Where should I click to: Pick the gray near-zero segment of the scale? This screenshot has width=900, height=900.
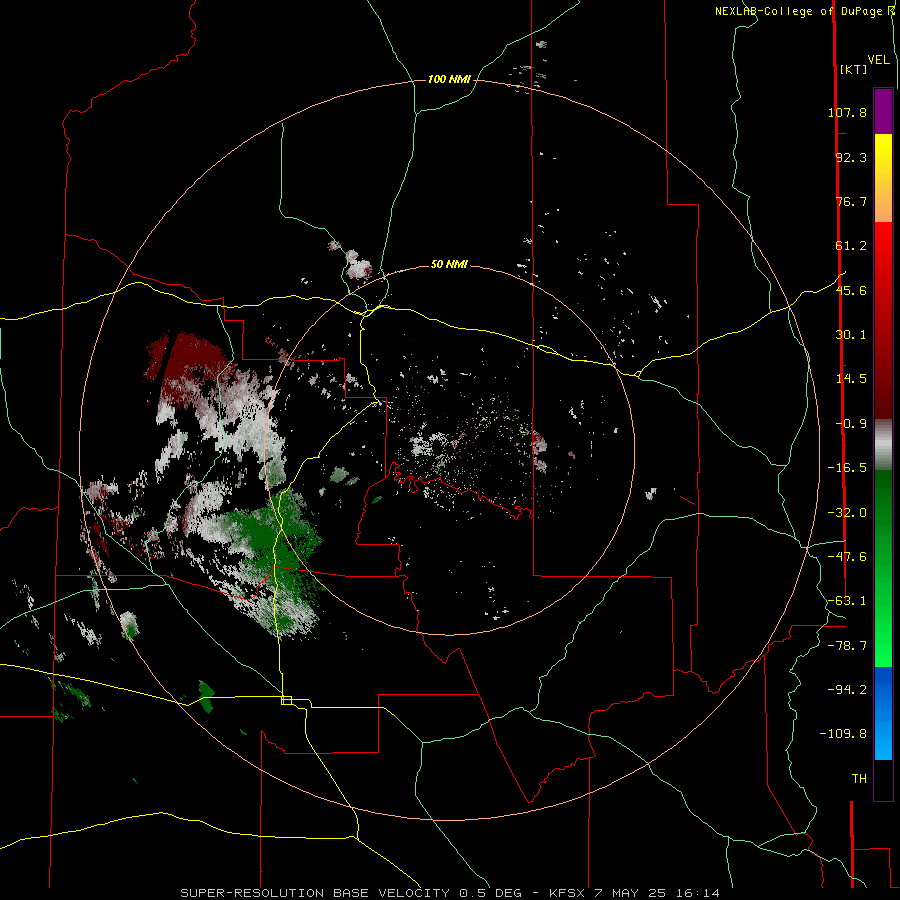pyautogui.click(x=883, y=445)
